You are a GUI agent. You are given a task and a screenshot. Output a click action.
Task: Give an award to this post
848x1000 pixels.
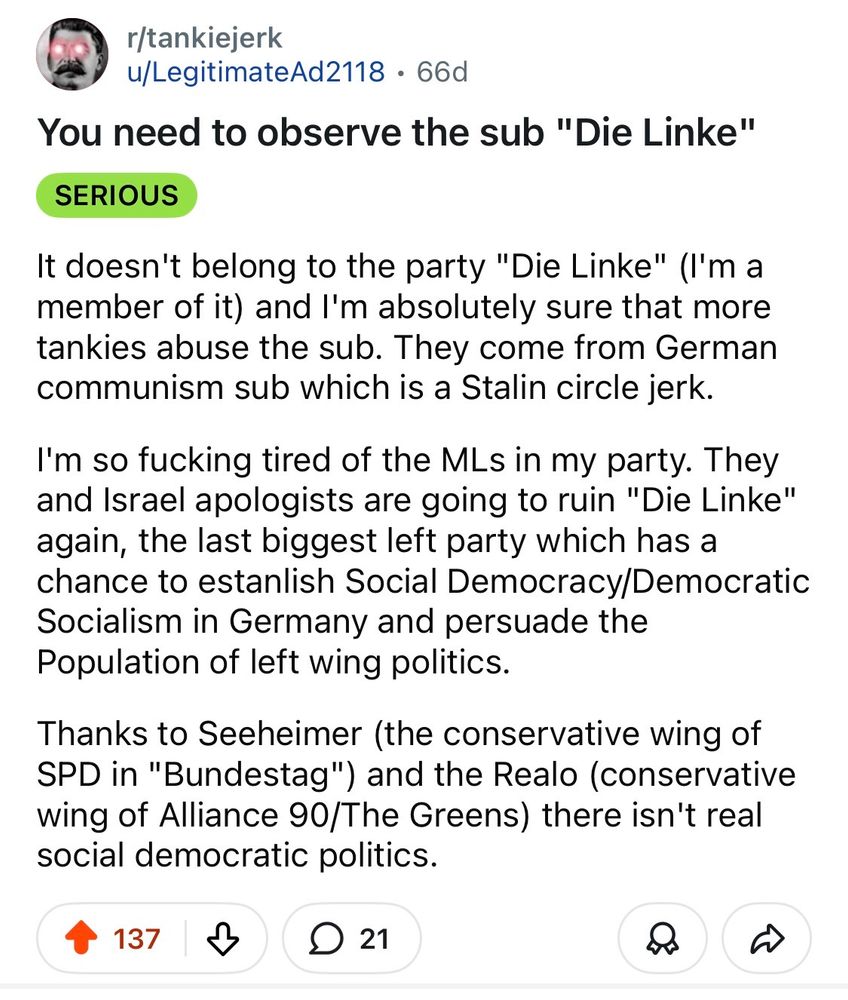(x=659, y=939)
